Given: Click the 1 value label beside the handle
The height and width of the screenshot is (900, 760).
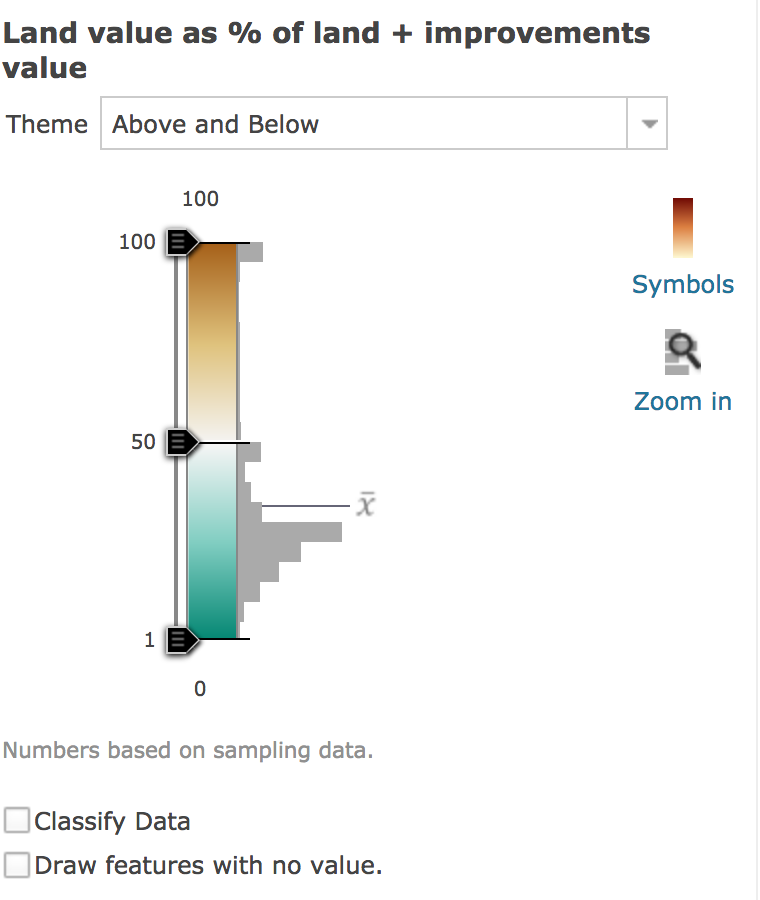Looking at the screenshot, I should 150,640.
